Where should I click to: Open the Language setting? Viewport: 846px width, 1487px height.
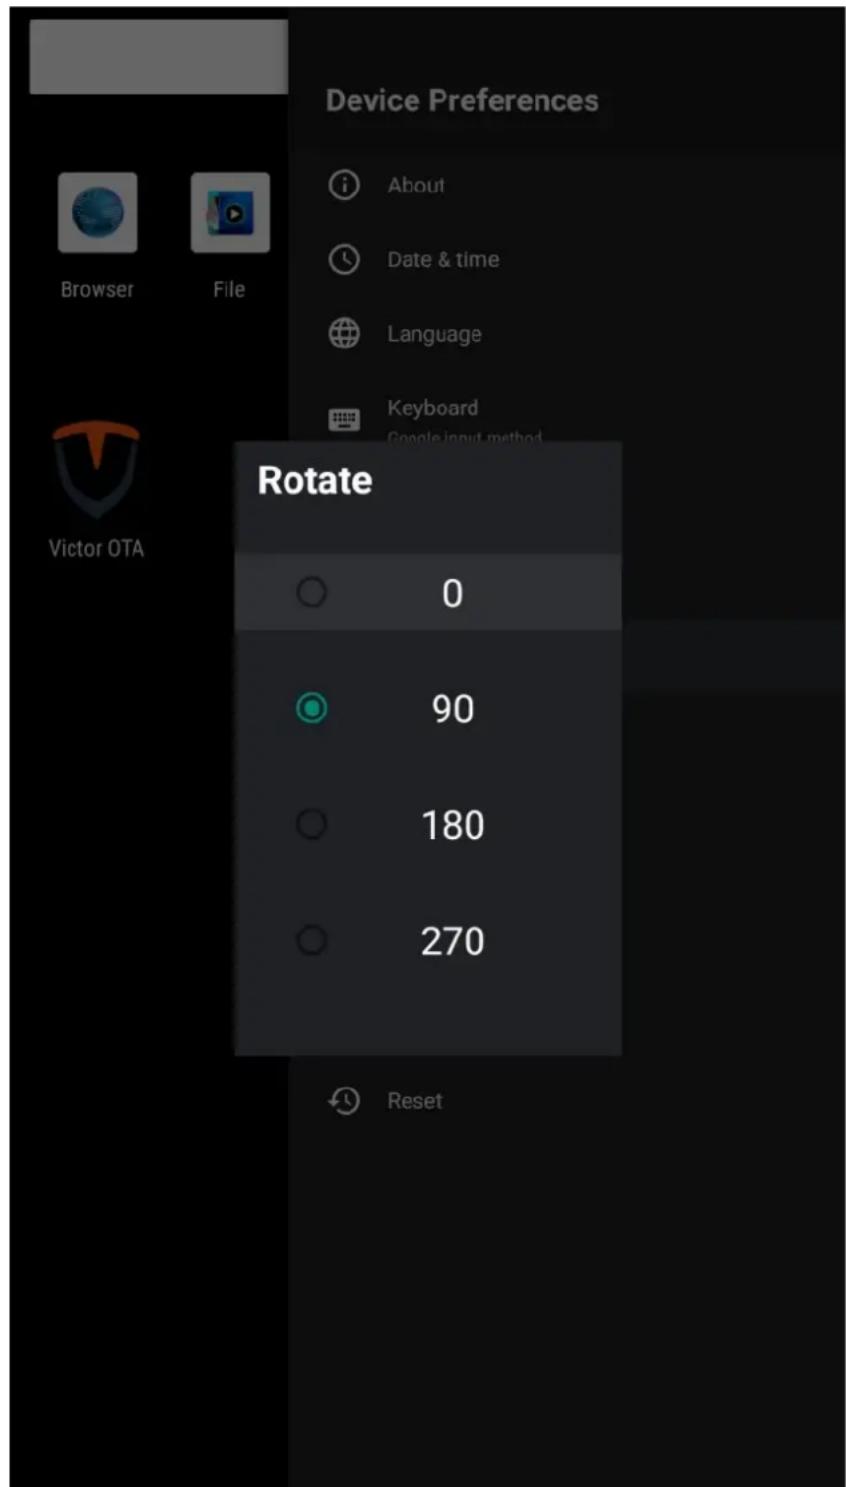click(x=568, y=334)
